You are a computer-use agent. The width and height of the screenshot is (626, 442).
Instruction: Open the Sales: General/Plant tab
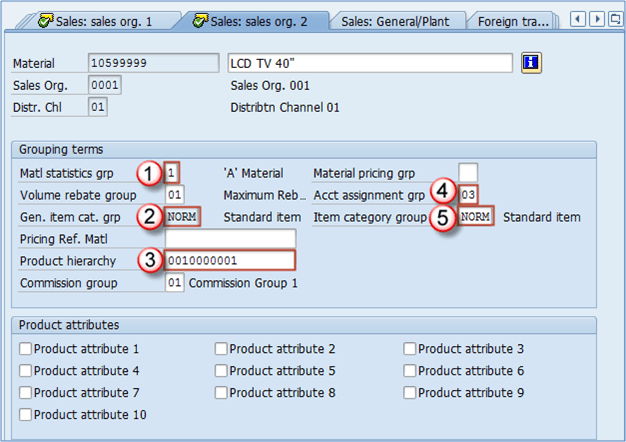point(395,20)
